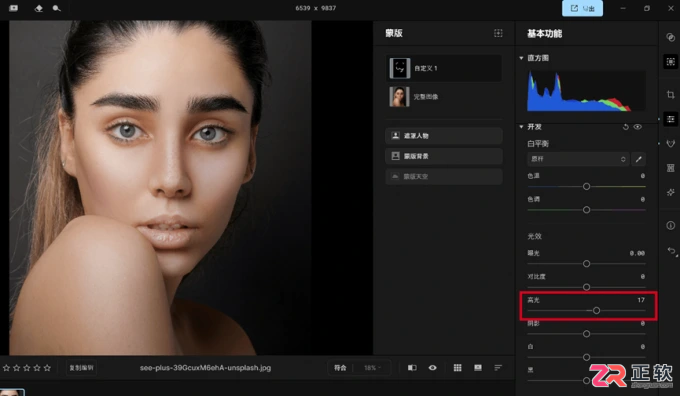Click the 高光 slider handle
Viewport: 680px width, 396px height.
click(x=596, y=311)
